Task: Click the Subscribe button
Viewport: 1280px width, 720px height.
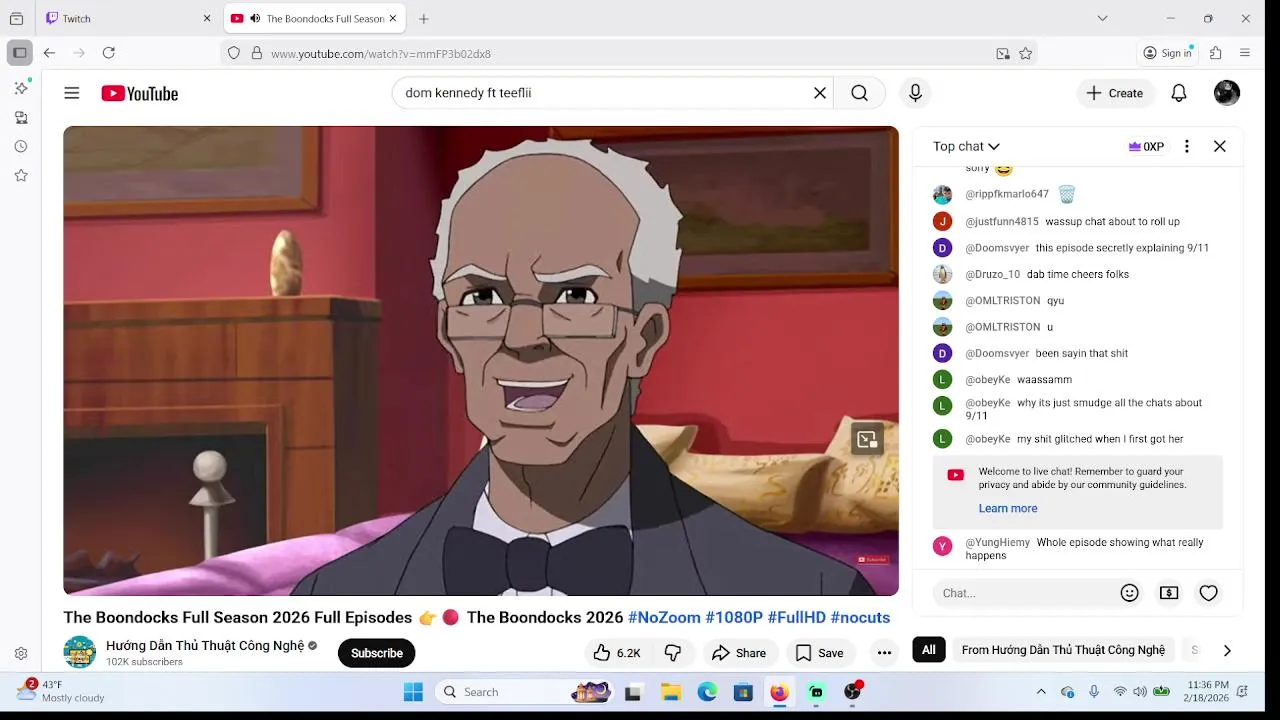Action: pyautogui.click(x=377, y=653)
